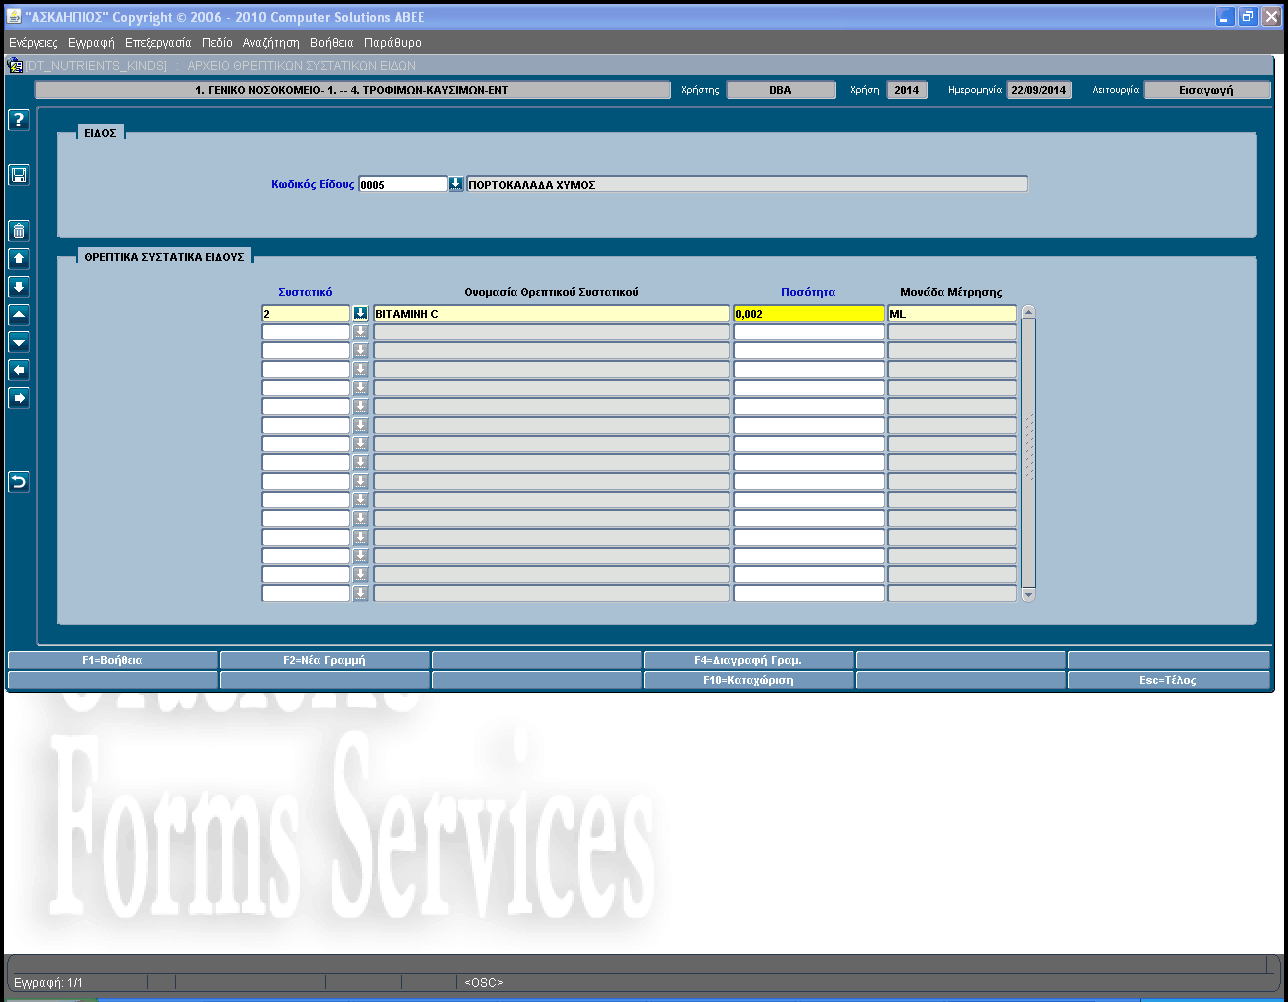Screen dimensions: 1288x1002
Task: Click the Συστατικό column header
Action: point(305,292)
